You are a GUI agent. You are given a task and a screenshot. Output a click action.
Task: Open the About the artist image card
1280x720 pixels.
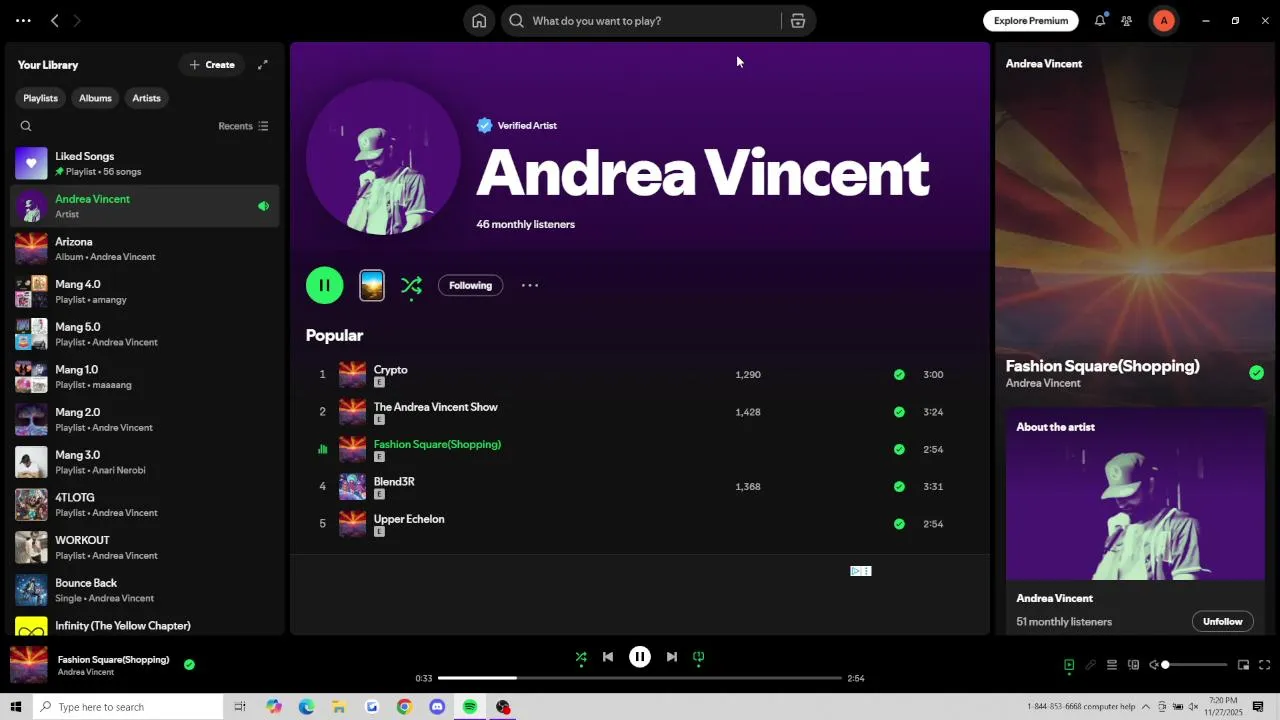click(1135, 494)
